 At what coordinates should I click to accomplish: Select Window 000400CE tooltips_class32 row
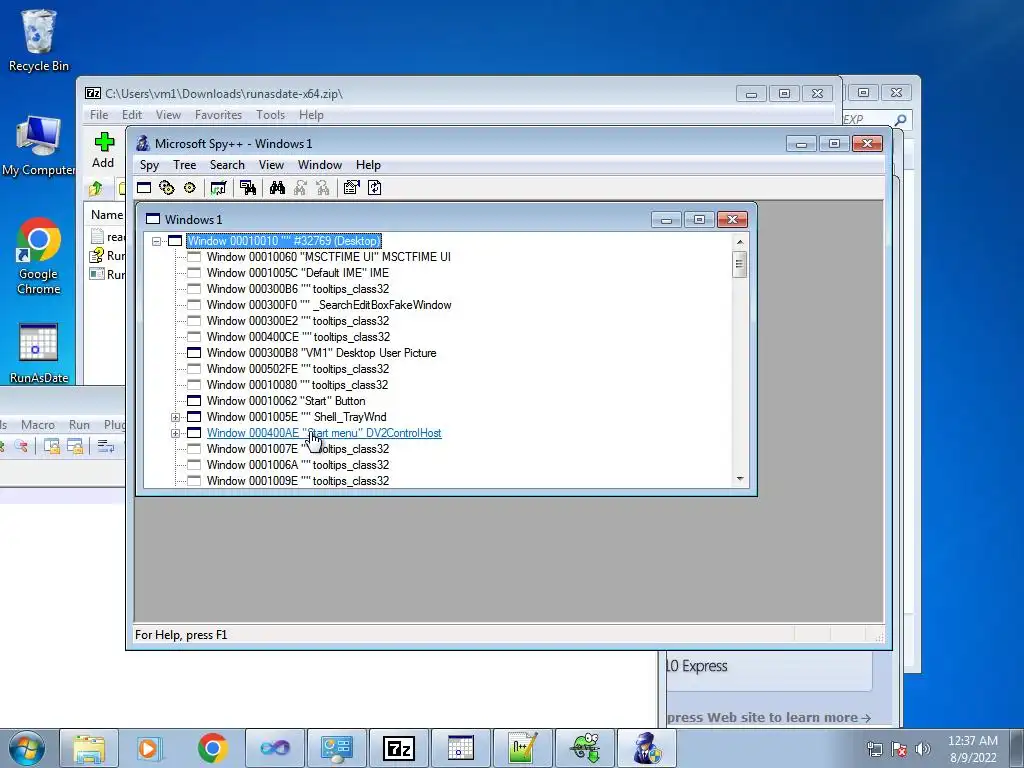pos(298,337)
